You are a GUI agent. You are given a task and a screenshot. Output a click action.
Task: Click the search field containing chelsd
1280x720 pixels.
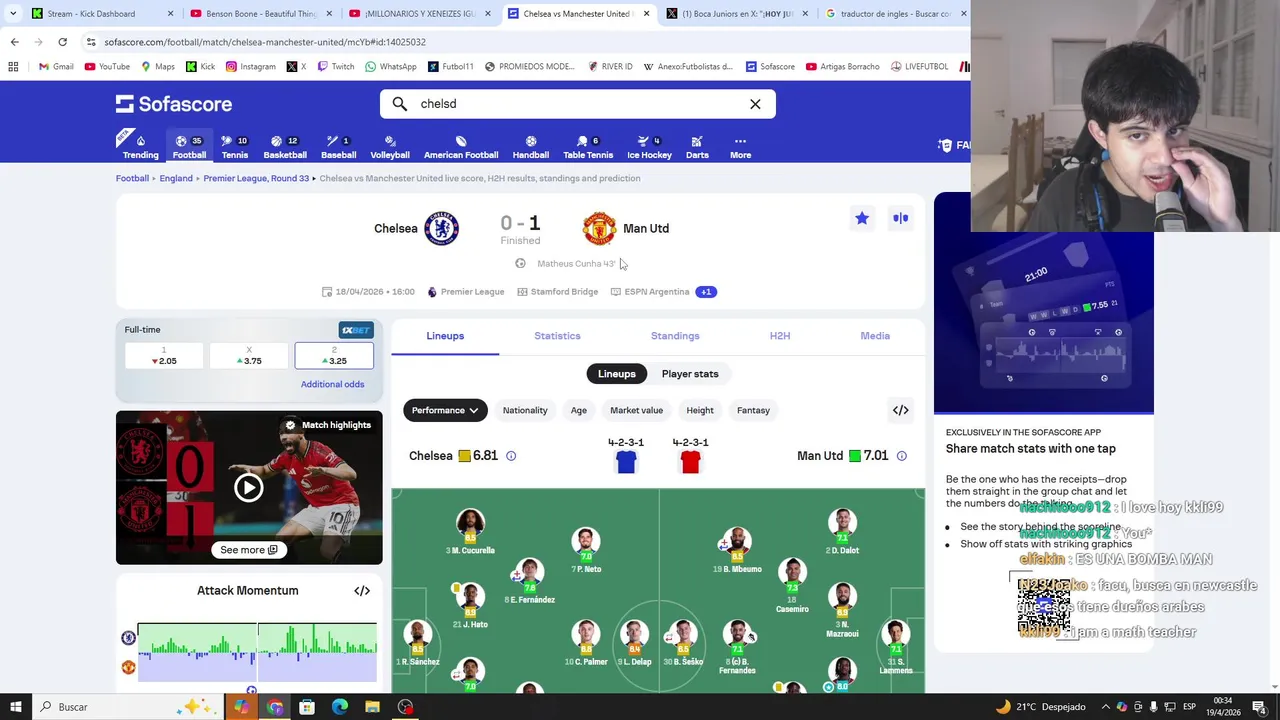point(577,104)
